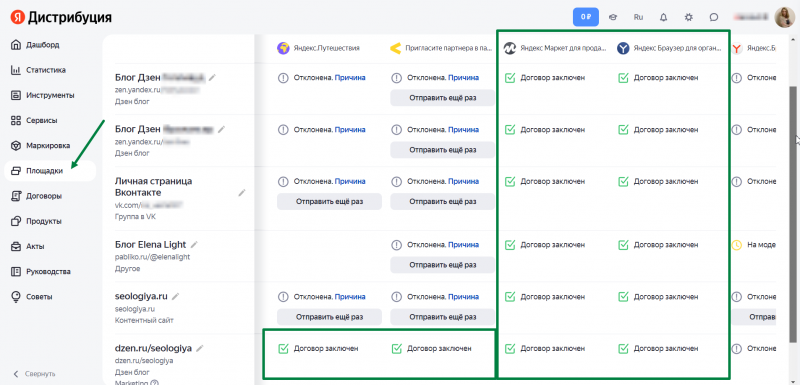Resend Пригласите партнера request for Вконтакте page
The image size is (800, 385).
[442, 201]
